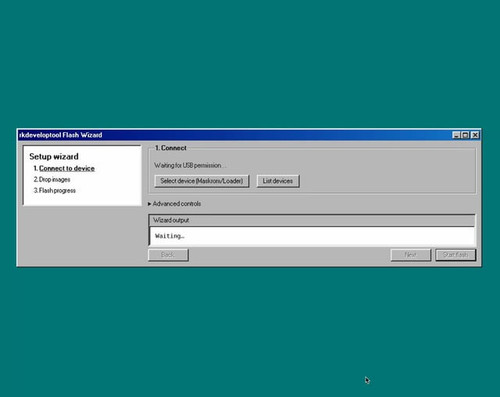Click the Waiting… output text area

(312, 236)
